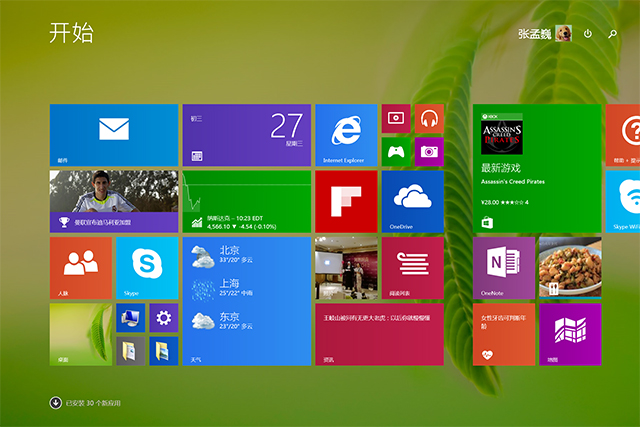Open the Video tile
The image size is (640, 427).
[x=396, y=118]
